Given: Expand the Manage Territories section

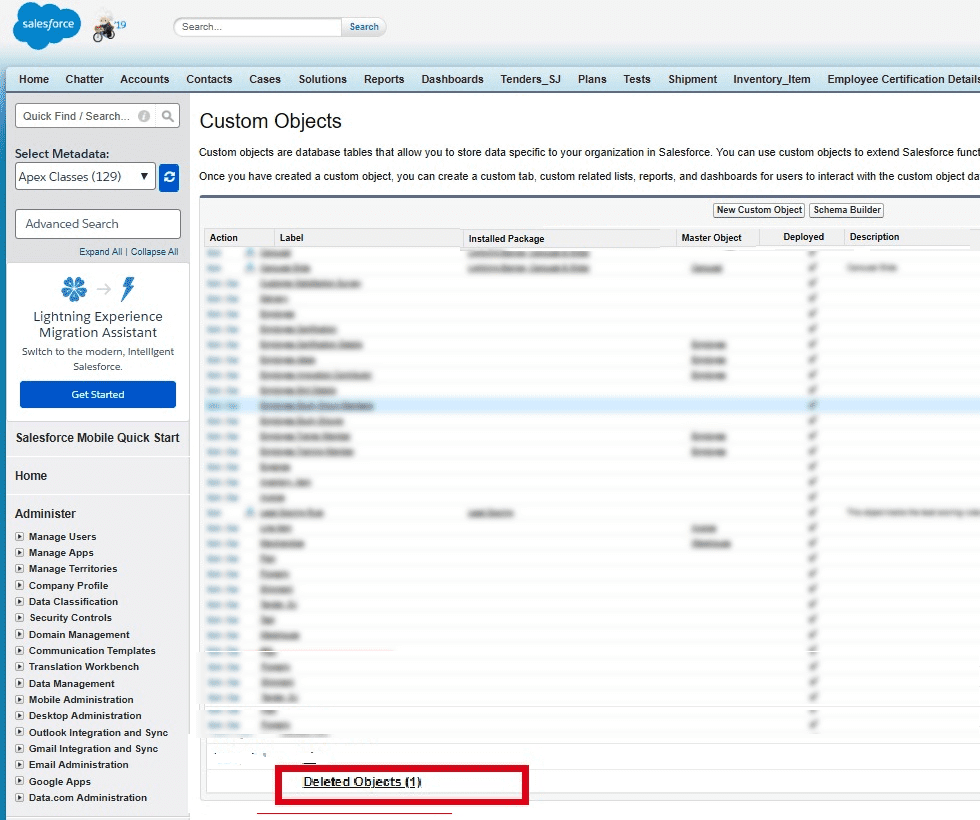Looking at the screenshot, I should 19,569.
